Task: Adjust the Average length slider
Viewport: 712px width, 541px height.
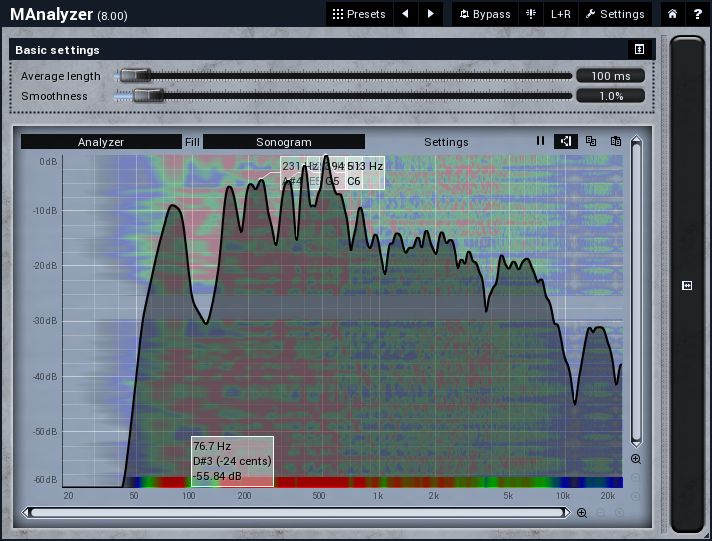Action: coord(343,76)
